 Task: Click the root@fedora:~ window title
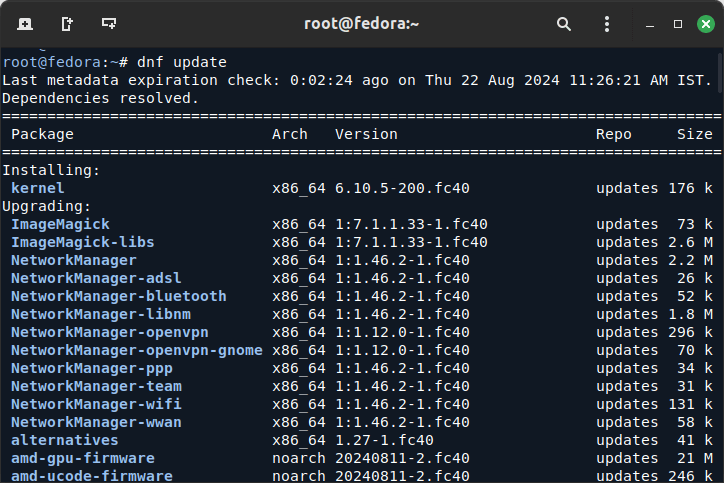tap(362, 24)
